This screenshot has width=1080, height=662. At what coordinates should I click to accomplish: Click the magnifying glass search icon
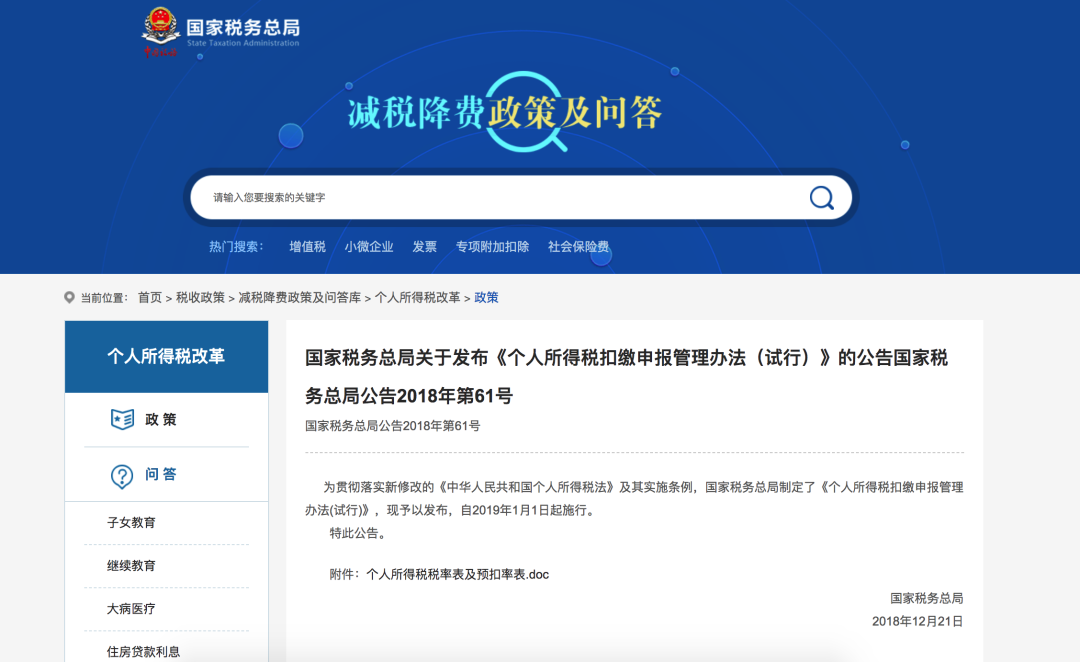pos(820,197)
